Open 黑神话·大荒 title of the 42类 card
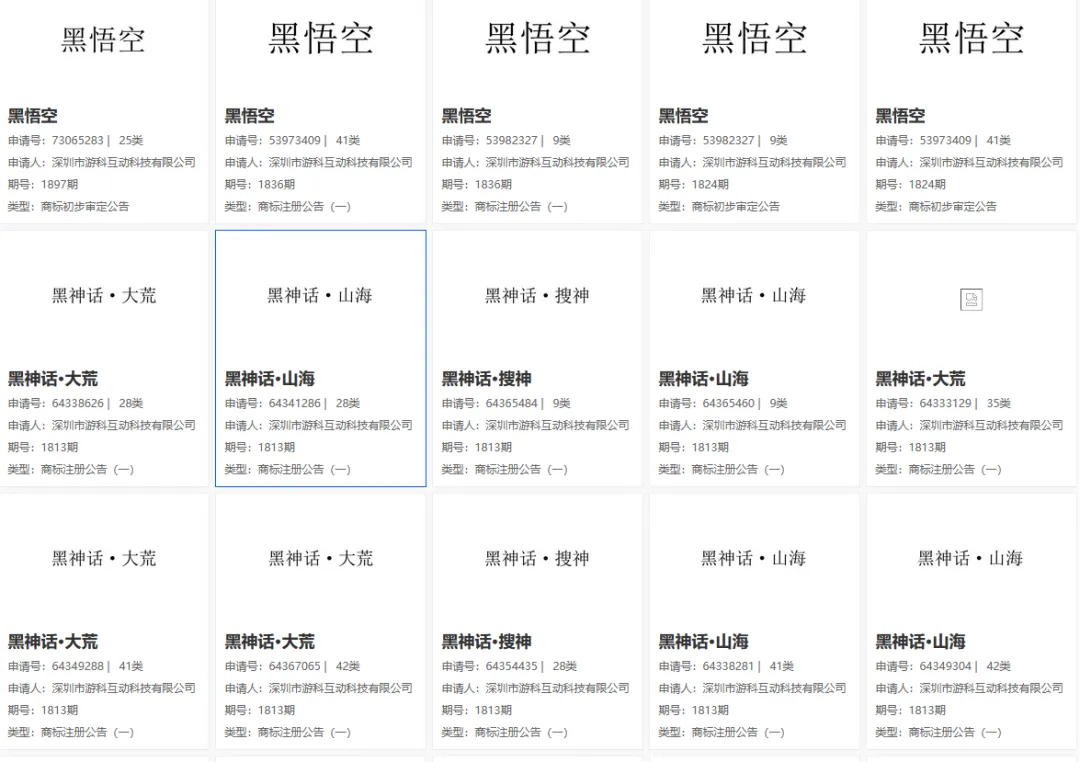The height and width of the screenshot is (762, 1080). [x=270, y=642]
